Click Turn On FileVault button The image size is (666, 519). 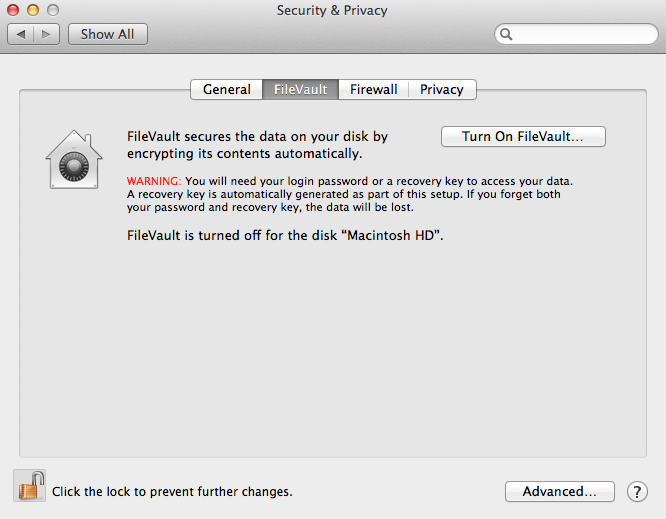pyautogui.click(x=523, y=136)
